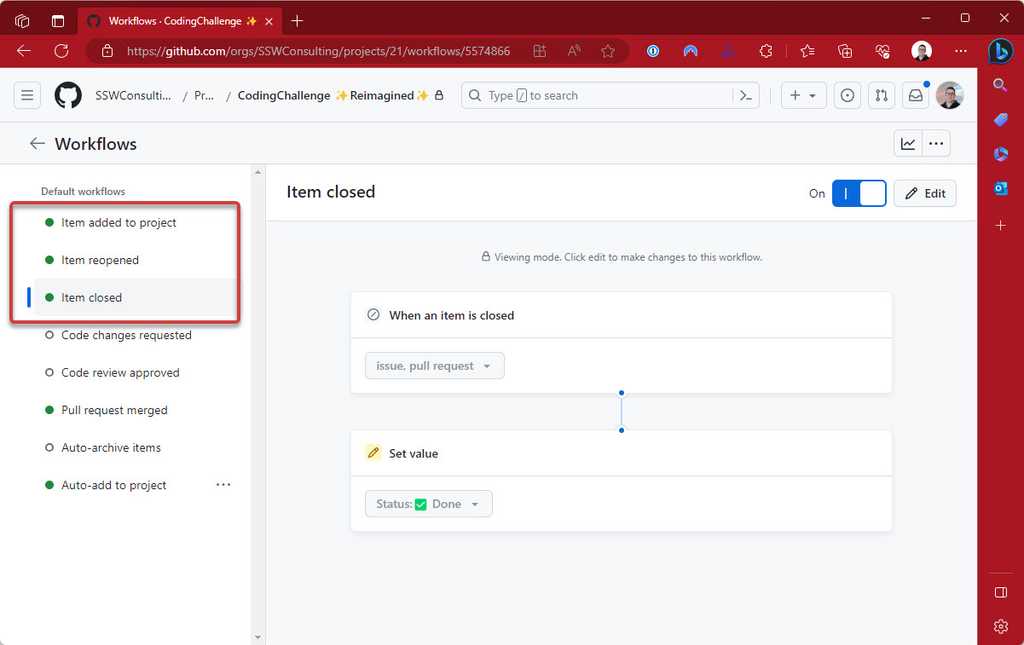Click your GitHub profile avatar
1024x645 pixels.
tap(949, 95)
